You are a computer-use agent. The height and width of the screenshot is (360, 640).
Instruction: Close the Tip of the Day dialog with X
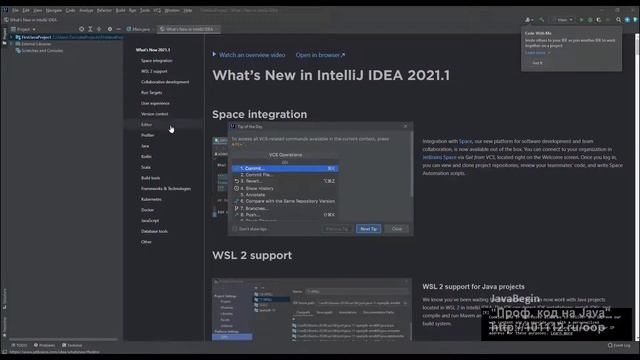coord(405,126)
